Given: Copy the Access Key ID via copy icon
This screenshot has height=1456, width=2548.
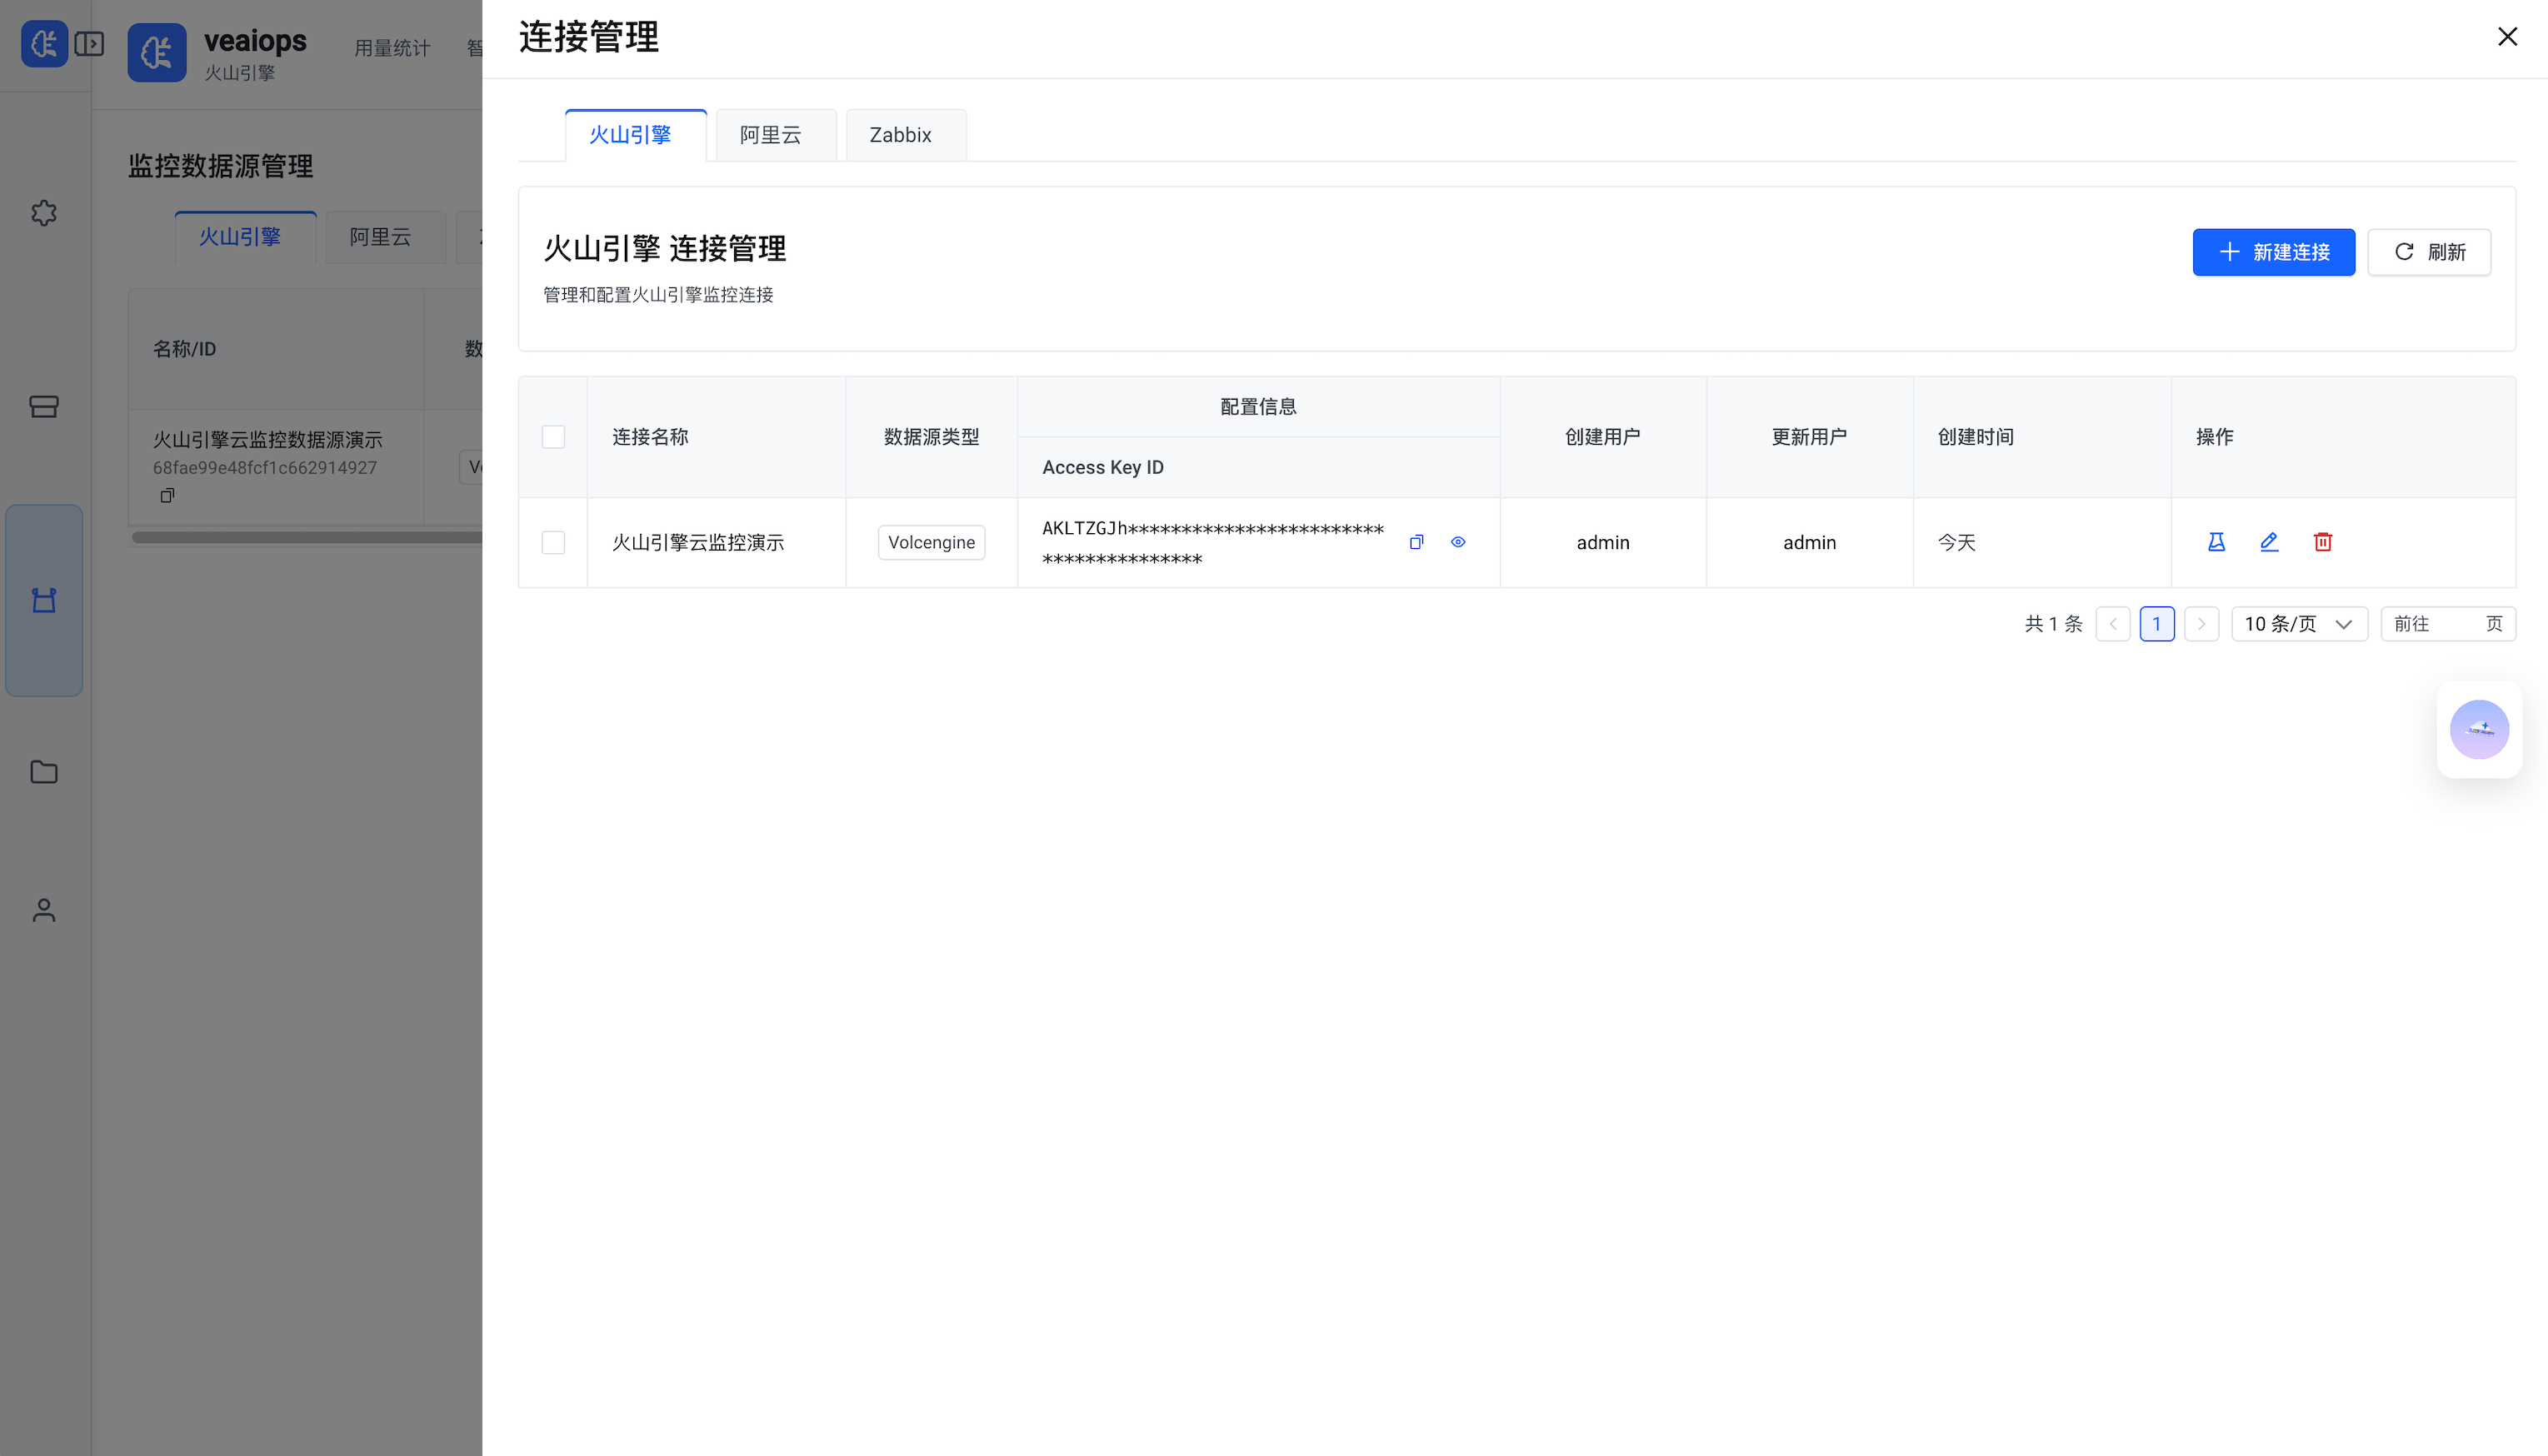Looking at the screenshot, I should coord(1416,541).
